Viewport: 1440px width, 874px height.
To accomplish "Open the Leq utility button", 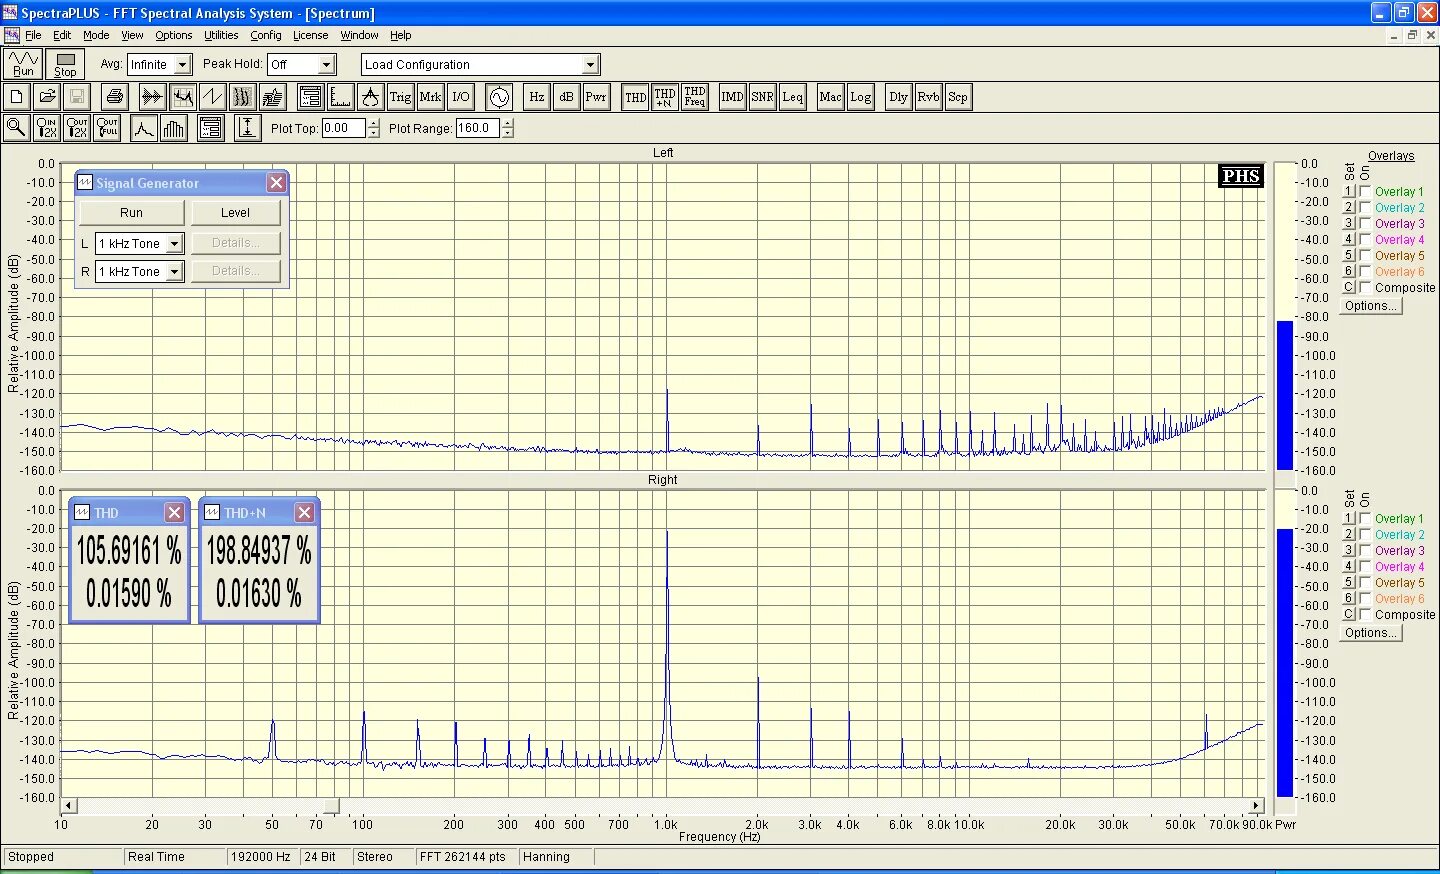I will 792,97.
